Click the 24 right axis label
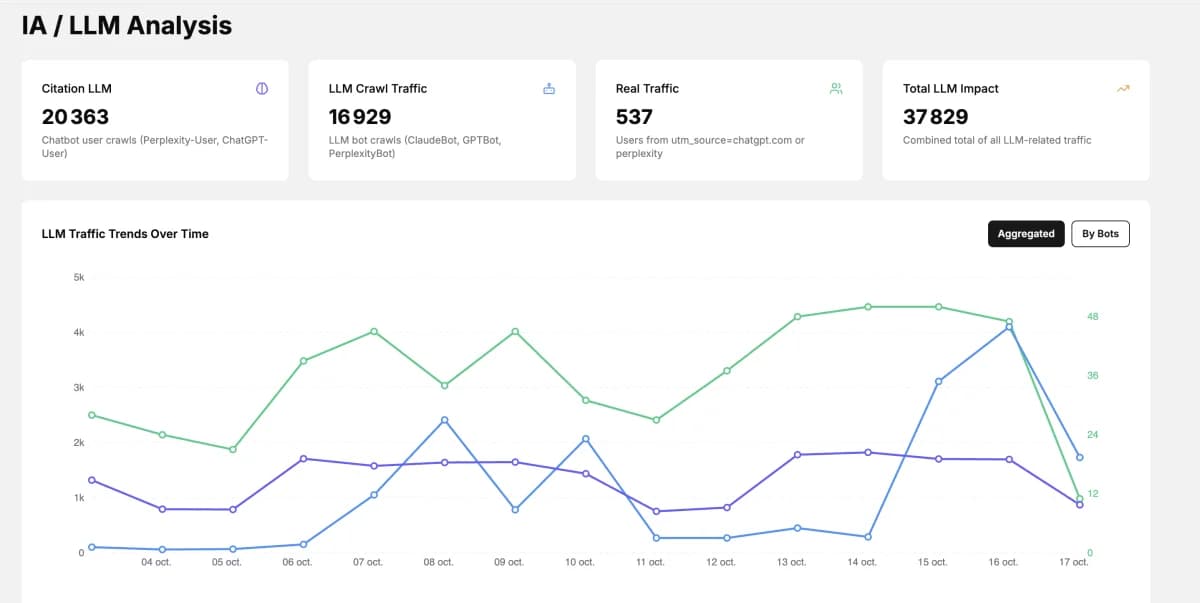This screenshot has width=1200, height=603. tap(1093, 435)
